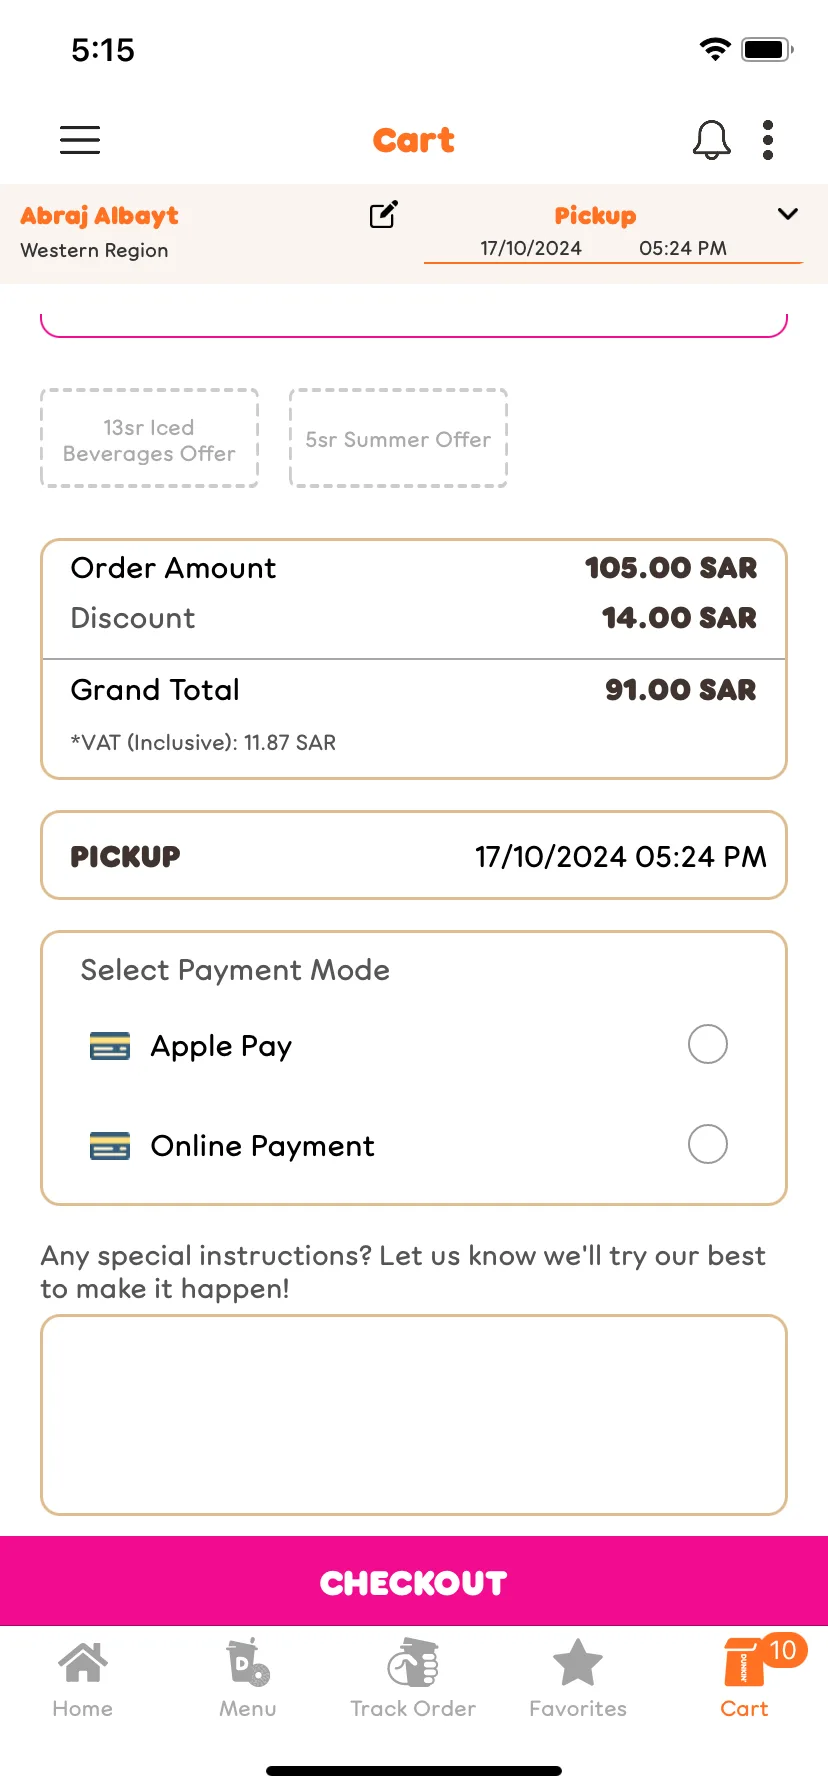
Task: Change pickup date 17/10/2024
Action: (x=531, y=248)
